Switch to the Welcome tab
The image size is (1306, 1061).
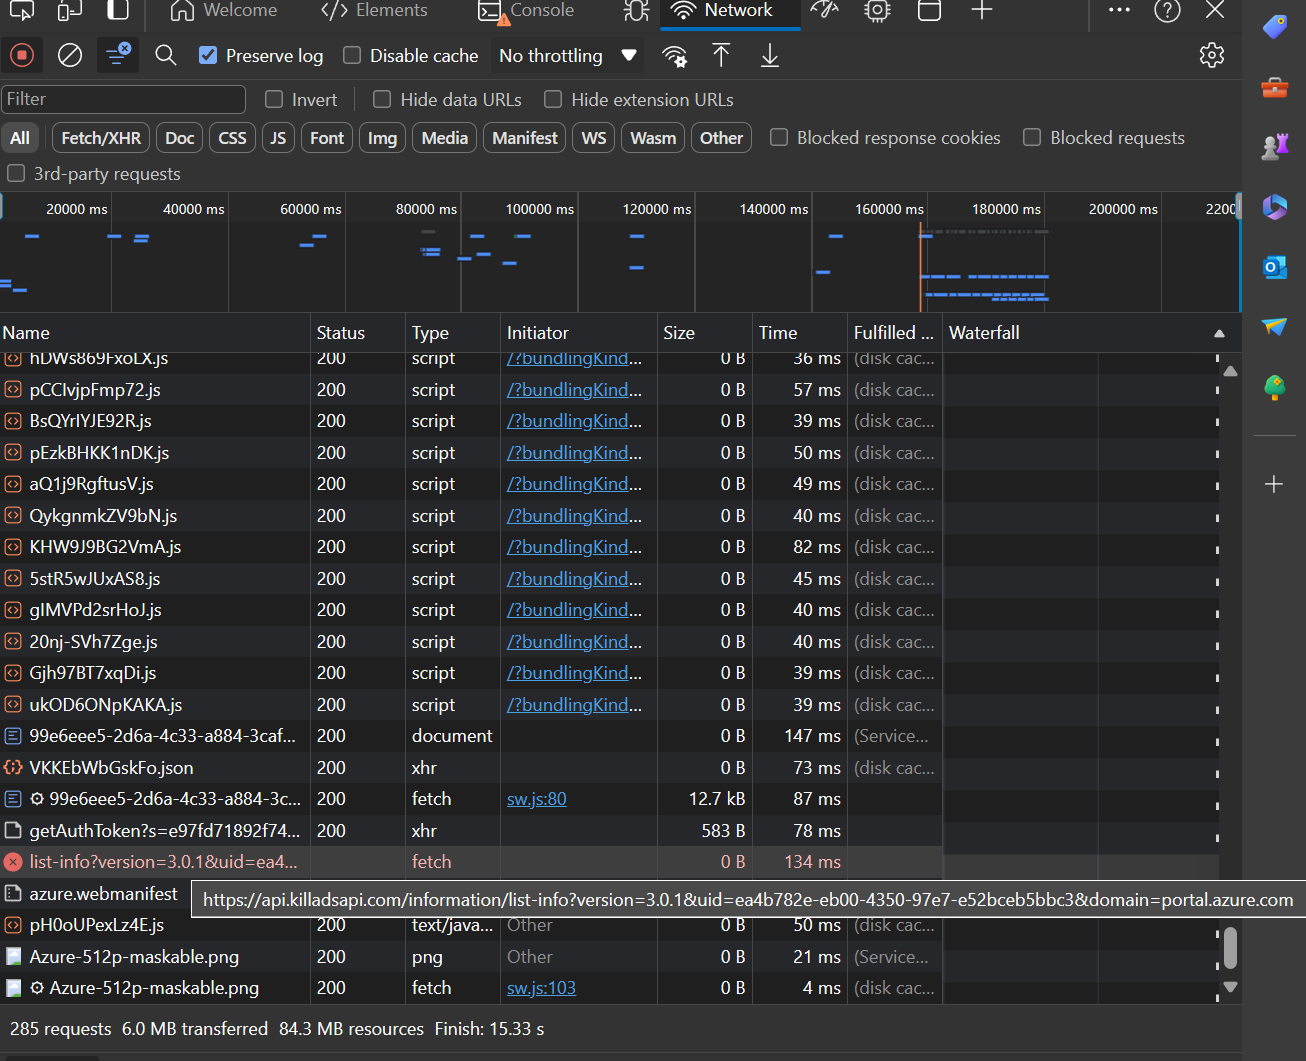click(x=224, y=11)
